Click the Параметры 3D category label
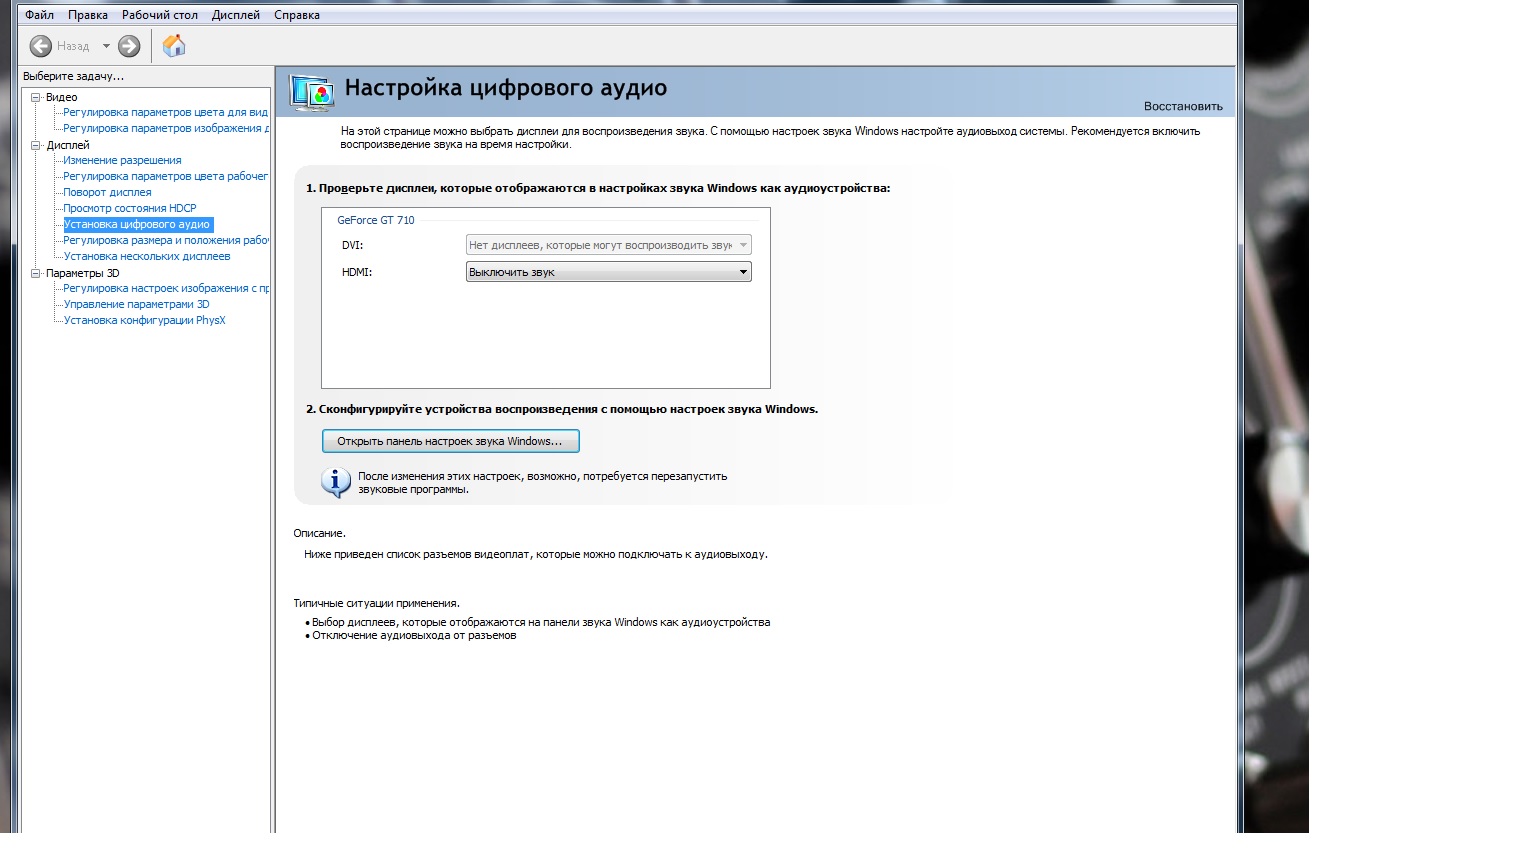Viewport: 1536px width, 864px height. (x=82, y=273)
